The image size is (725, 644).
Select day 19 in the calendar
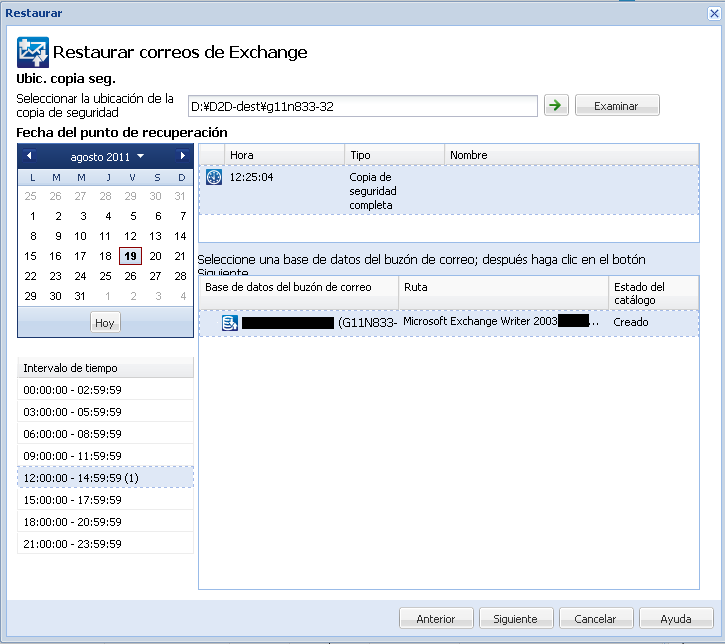point(130,256)
